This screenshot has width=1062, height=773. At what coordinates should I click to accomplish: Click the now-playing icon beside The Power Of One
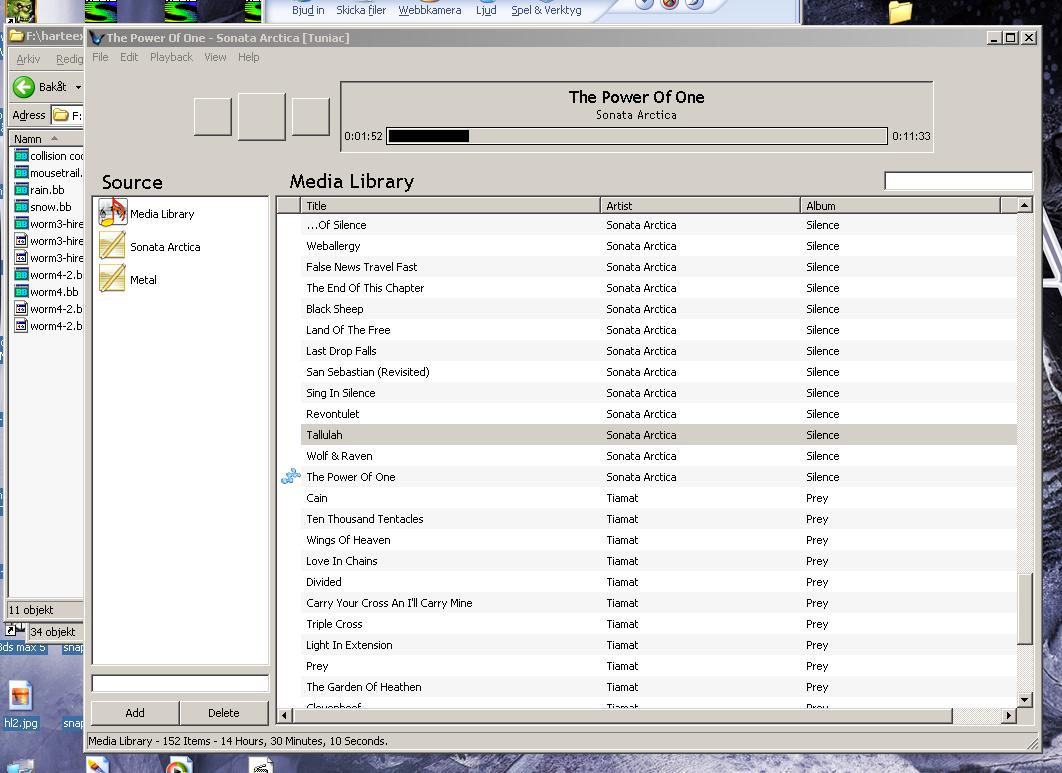click(291, 476)
